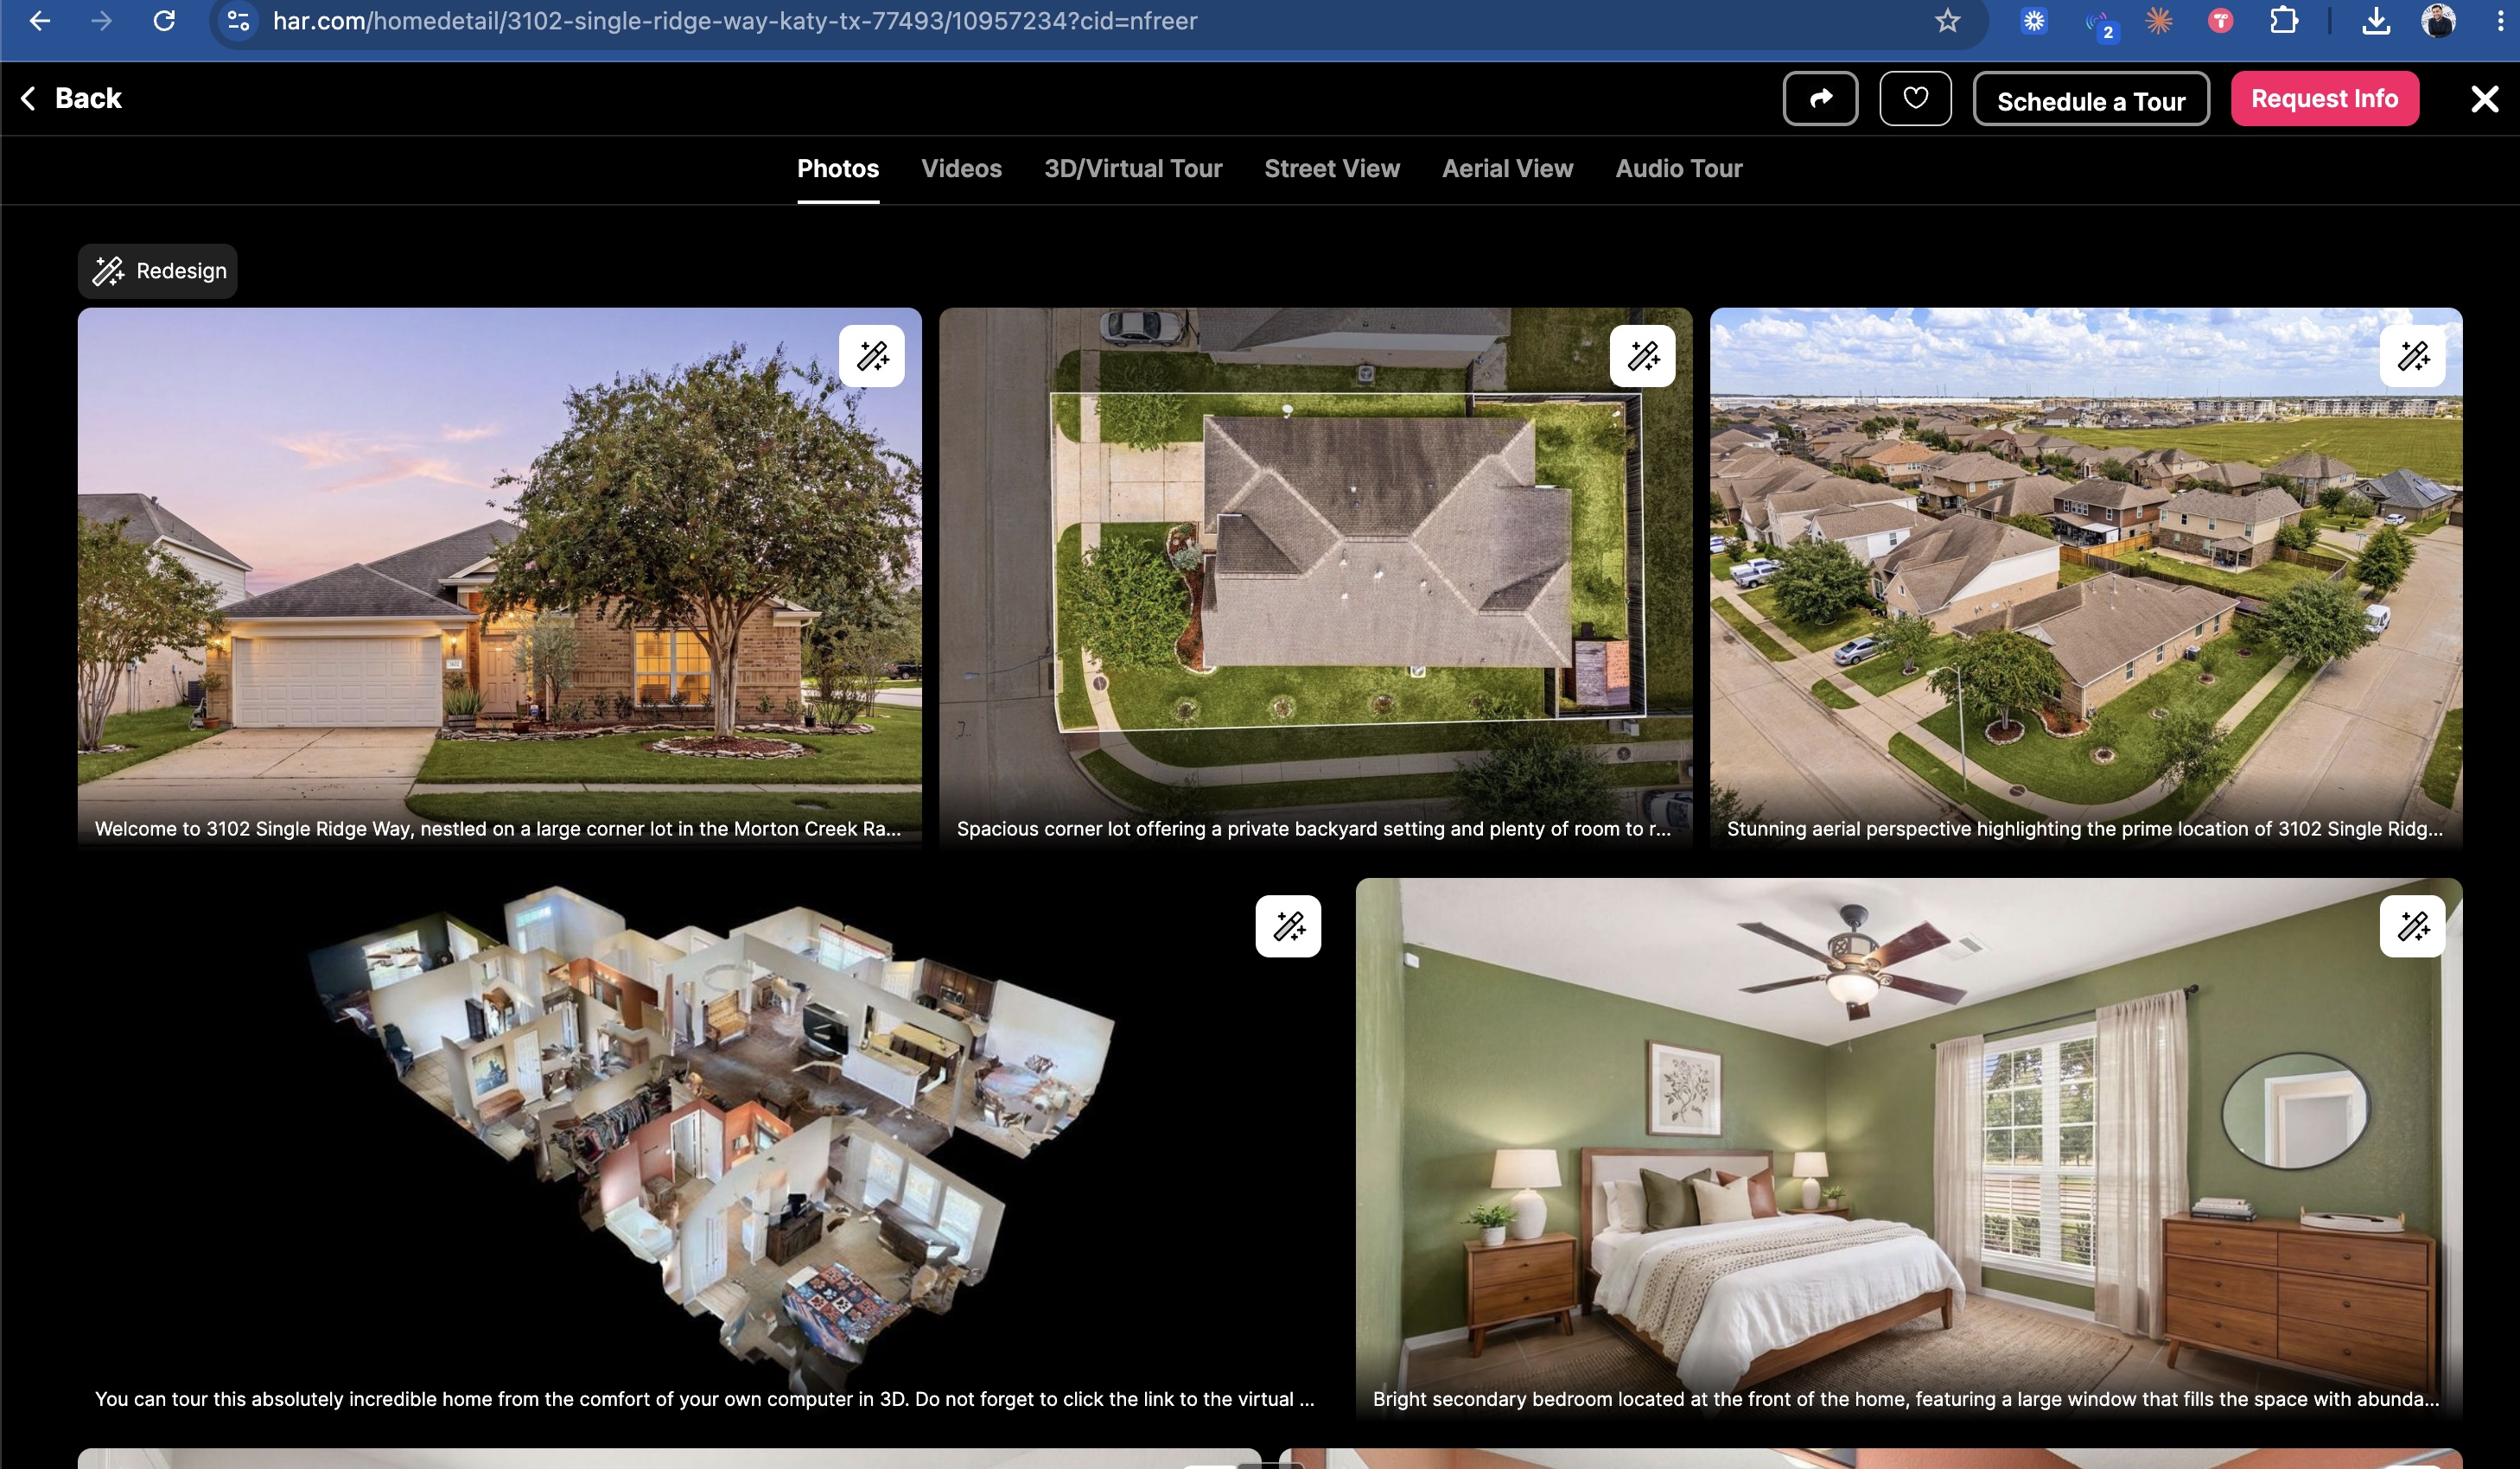Open the 3D dollhouse floor plan image

click(x=707, y=1149)
